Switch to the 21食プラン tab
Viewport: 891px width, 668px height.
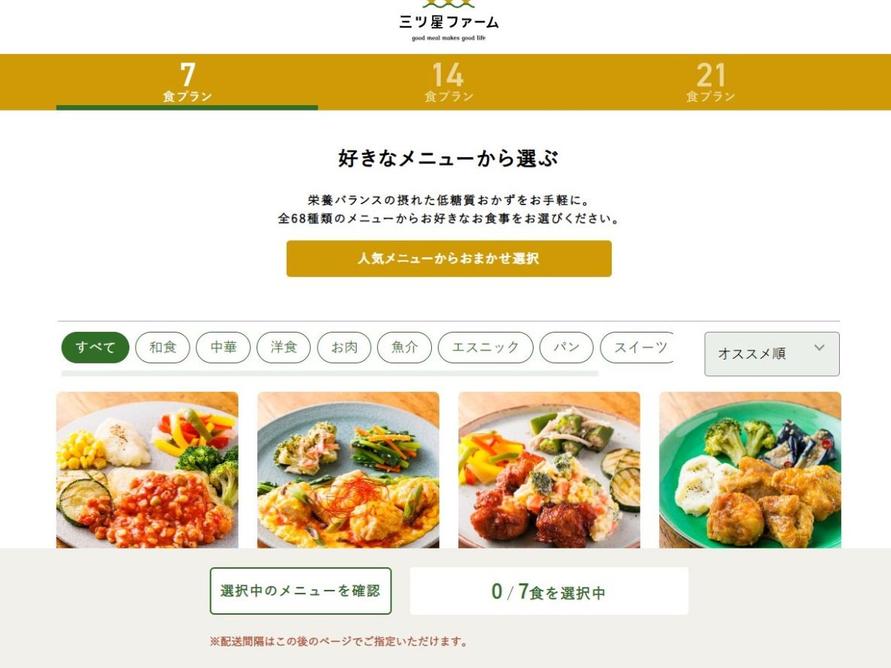(710, 82)
